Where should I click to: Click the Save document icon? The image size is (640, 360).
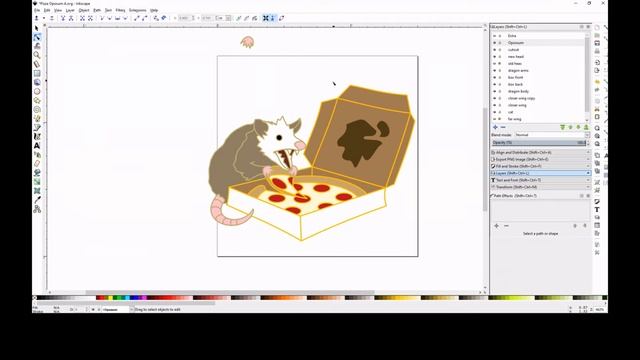(597, 43)
